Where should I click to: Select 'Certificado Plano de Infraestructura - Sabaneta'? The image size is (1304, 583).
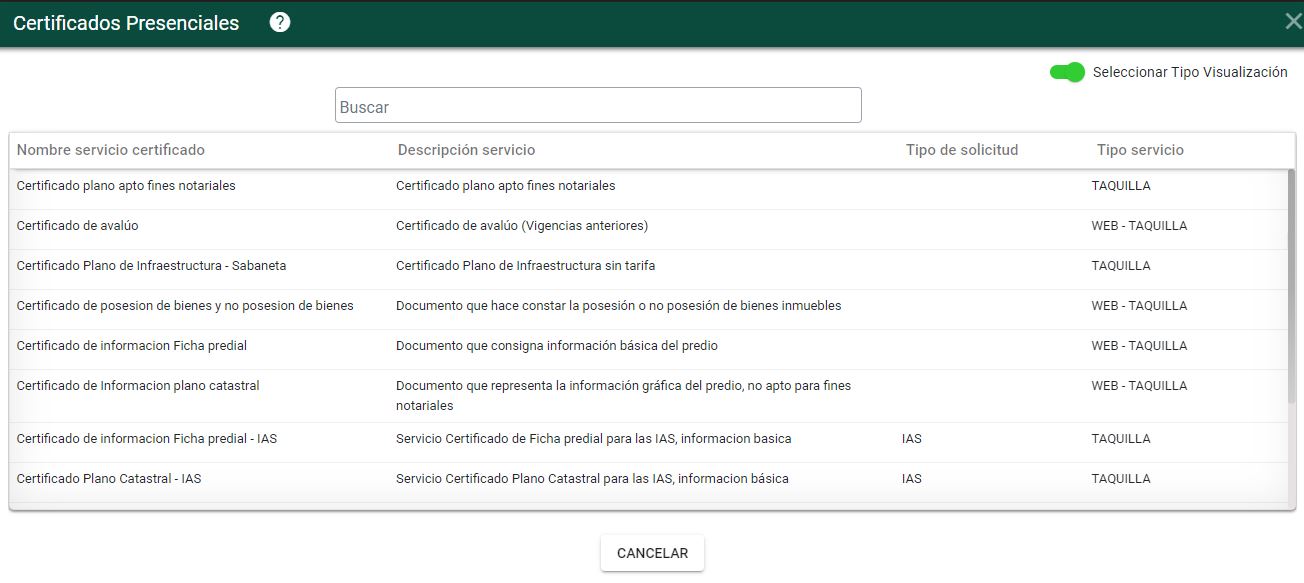152,266
